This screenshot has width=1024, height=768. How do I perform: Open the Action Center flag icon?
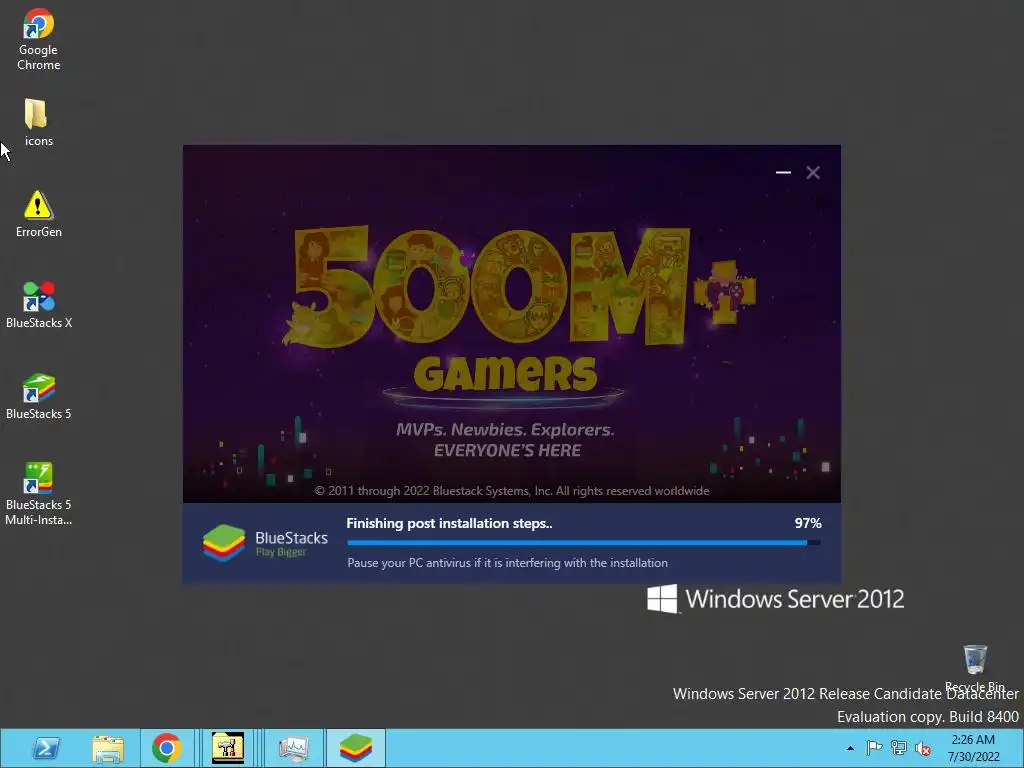click(x=874, y=748)
